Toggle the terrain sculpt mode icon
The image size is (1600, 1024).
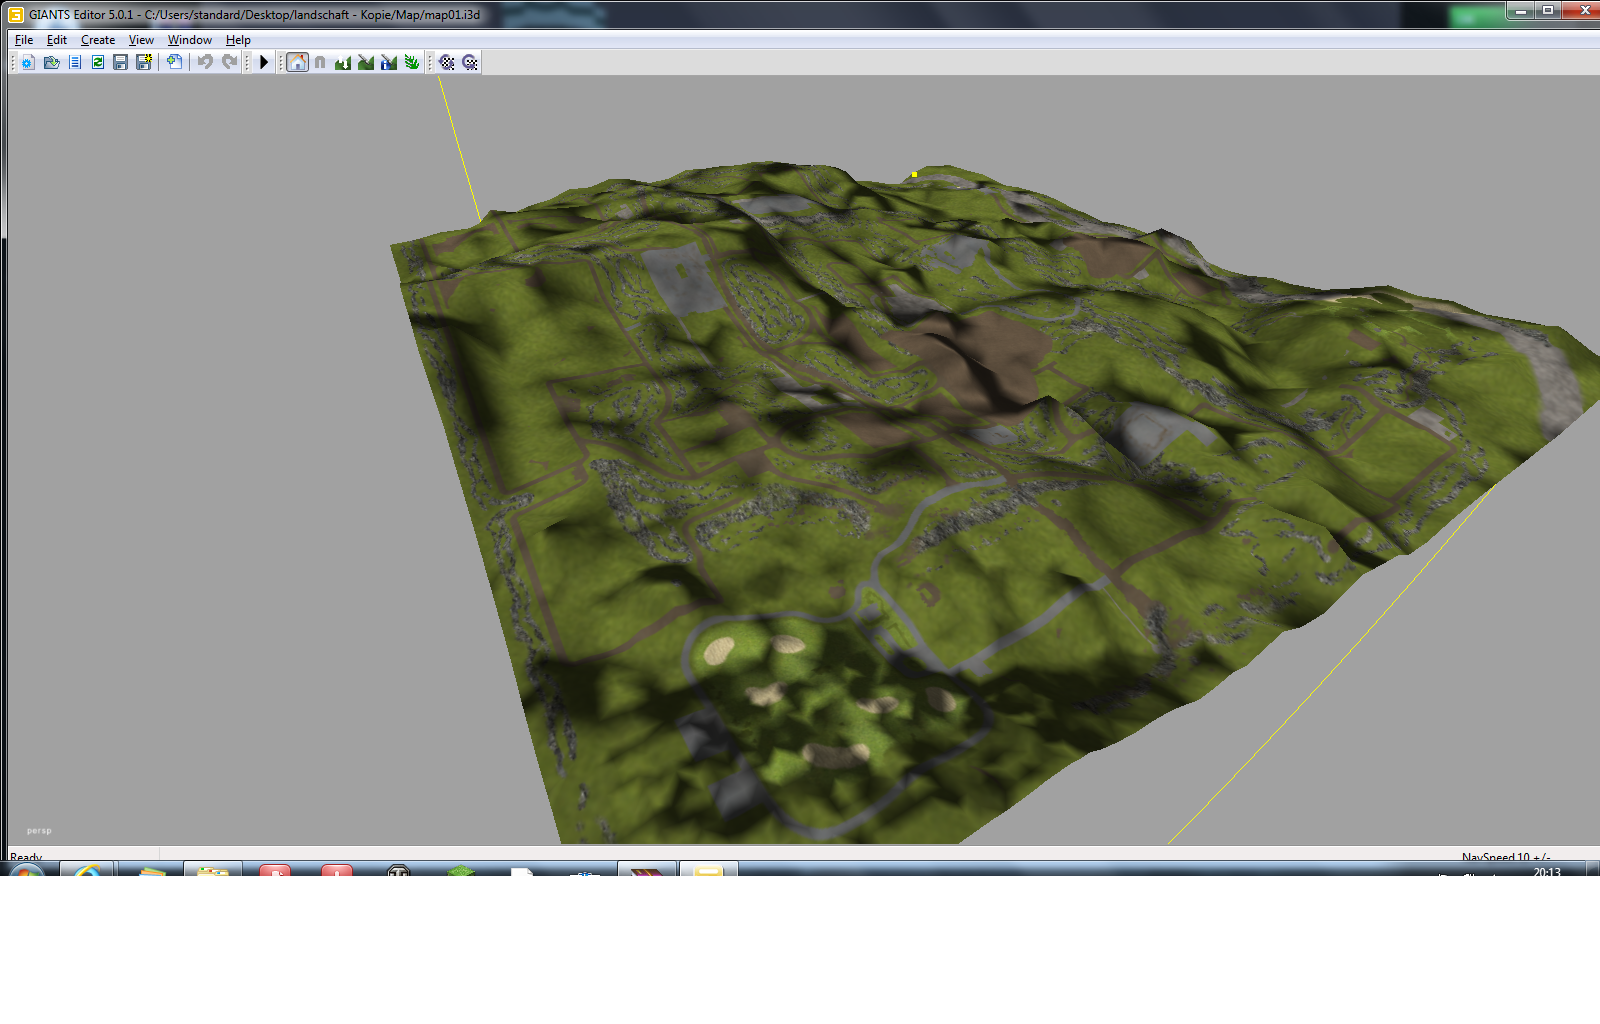point(343,62)
